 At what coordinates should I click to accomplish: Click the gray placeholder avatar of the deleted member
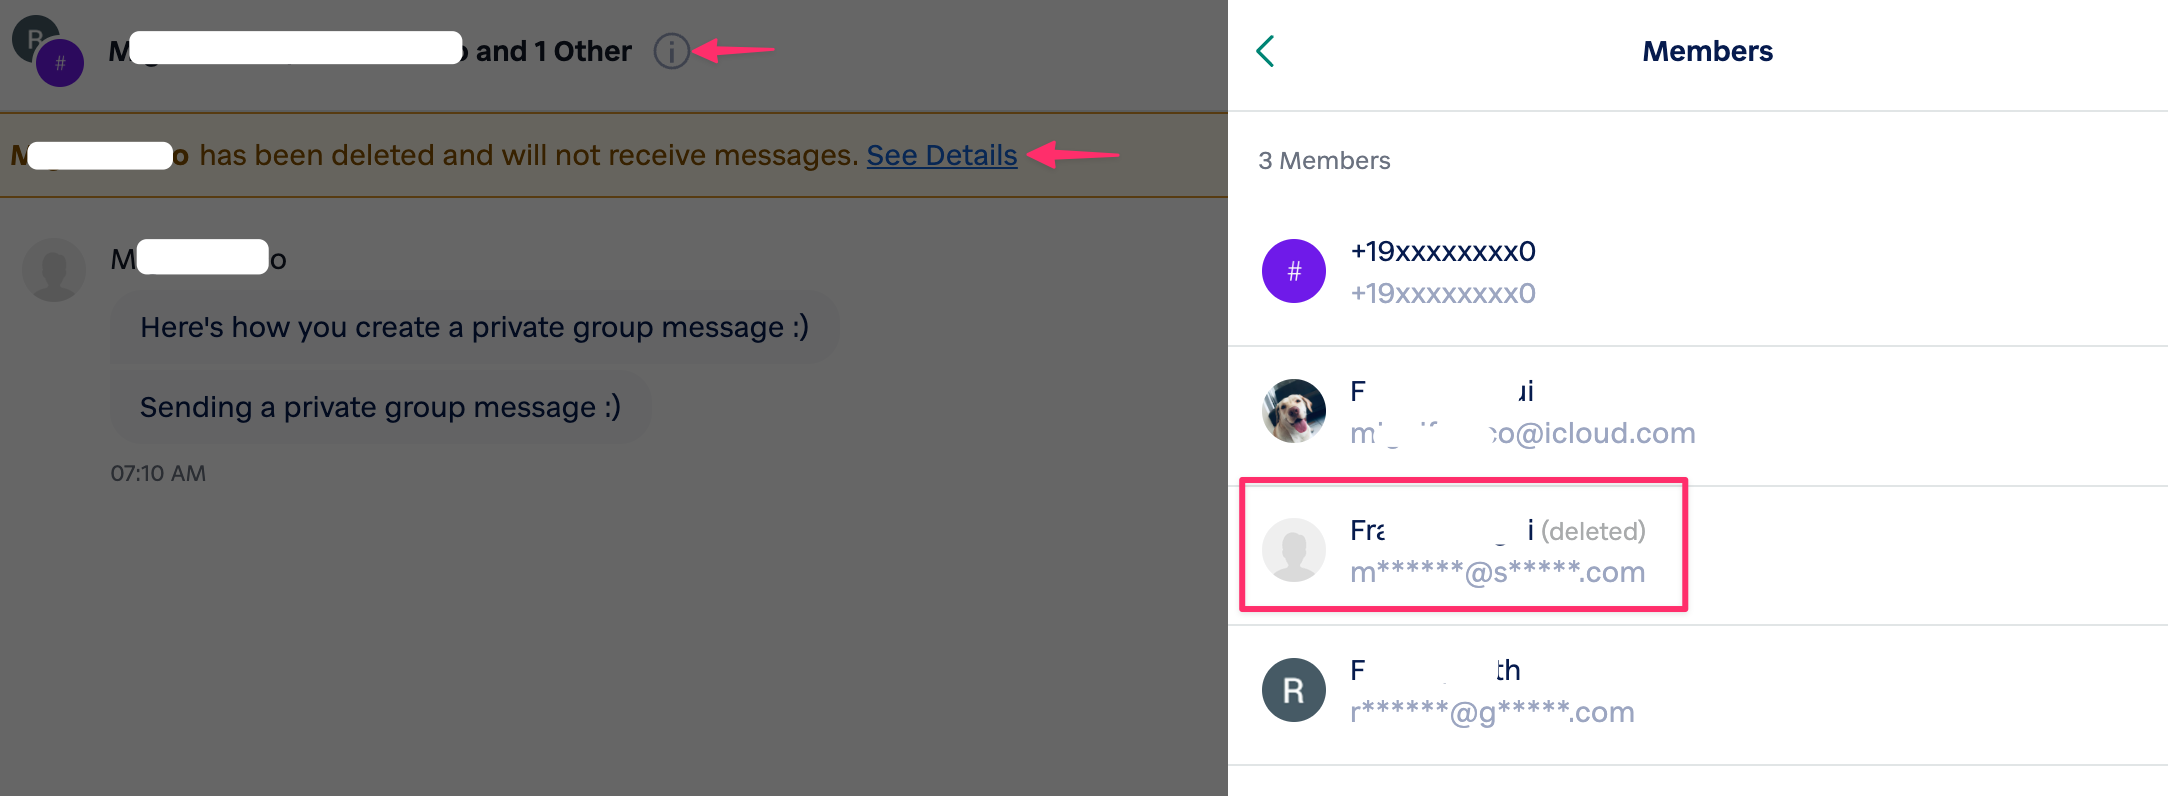(x=1293, y=550)
